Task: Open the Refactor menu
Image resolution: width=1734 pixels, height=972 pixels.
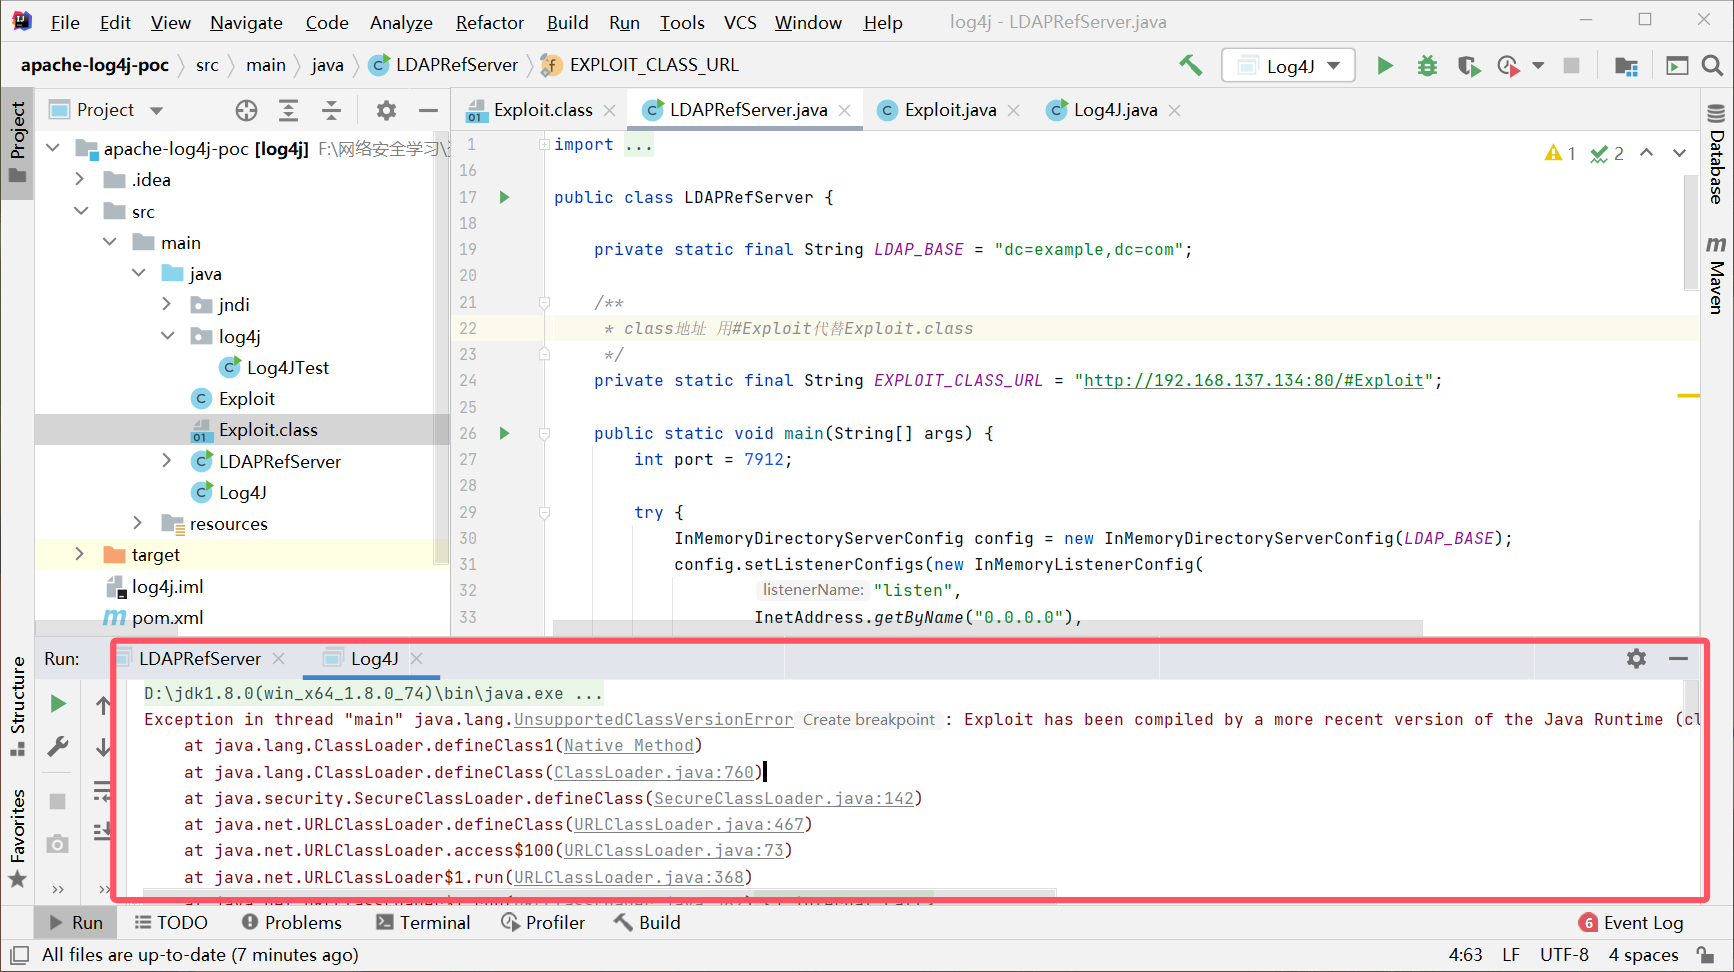Action: (x=489, y=22)
